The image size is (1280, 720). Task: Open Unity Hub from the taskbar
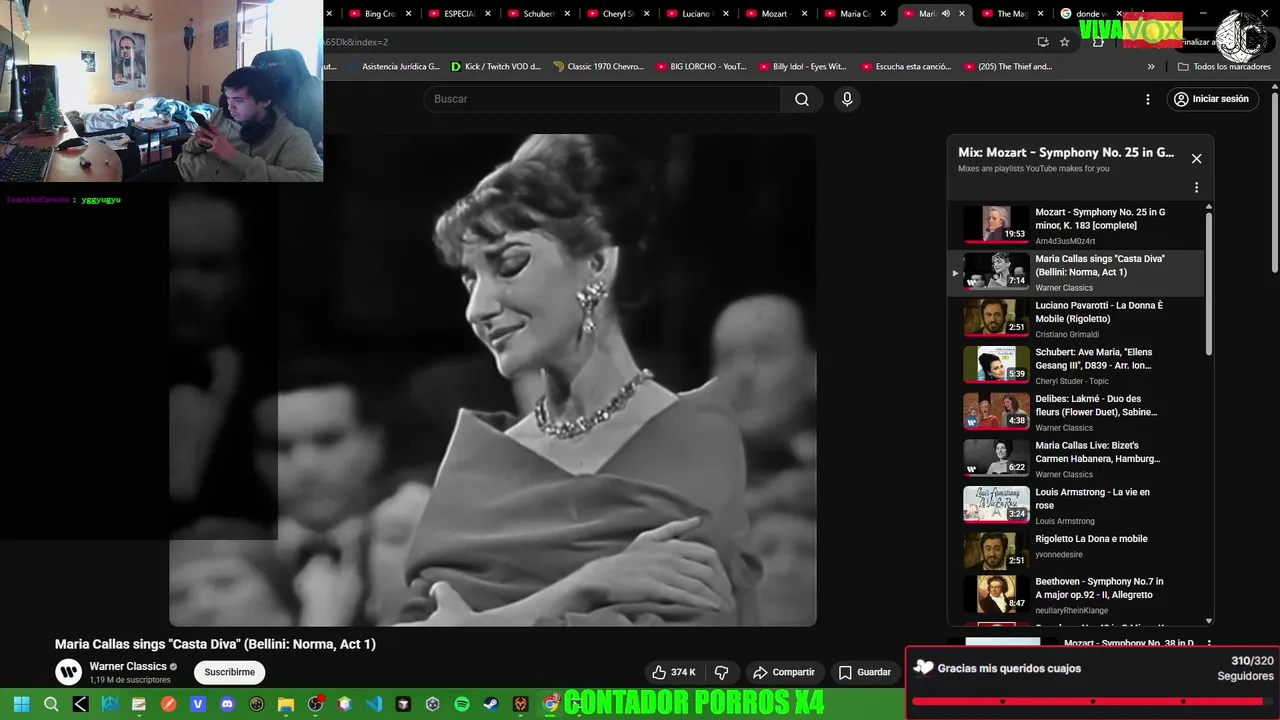[433, 704]
